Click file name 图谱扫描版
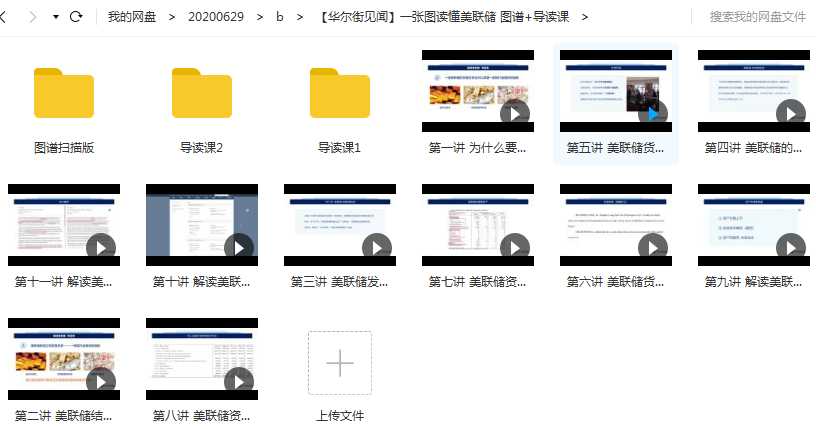Viewport: 816px width, 429px height. (x=64, y=148)
